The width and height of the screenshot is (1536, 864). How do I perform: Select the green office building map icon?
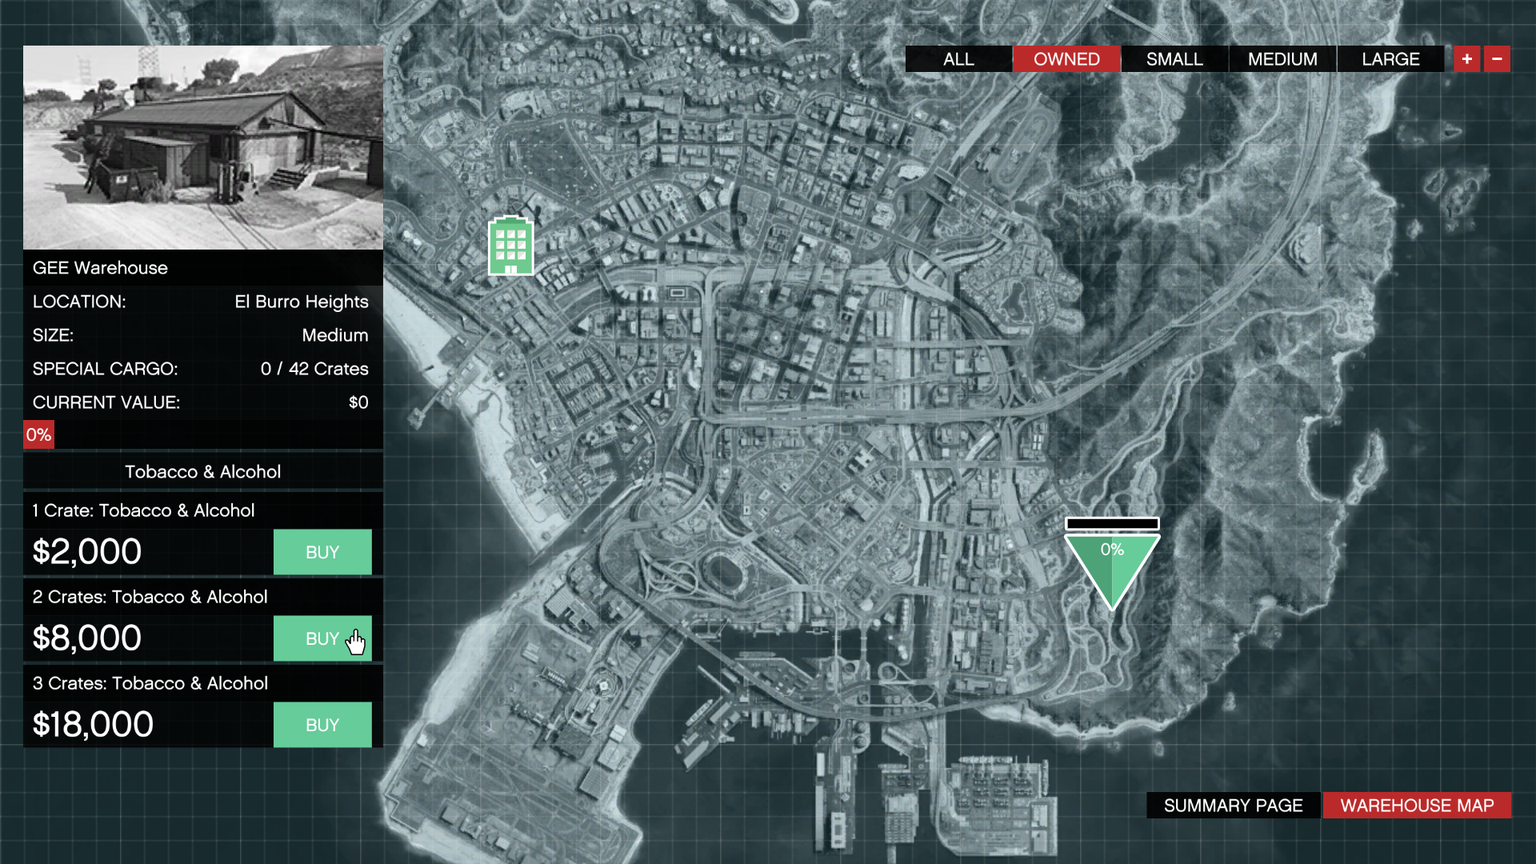click(x=510, y=245)
